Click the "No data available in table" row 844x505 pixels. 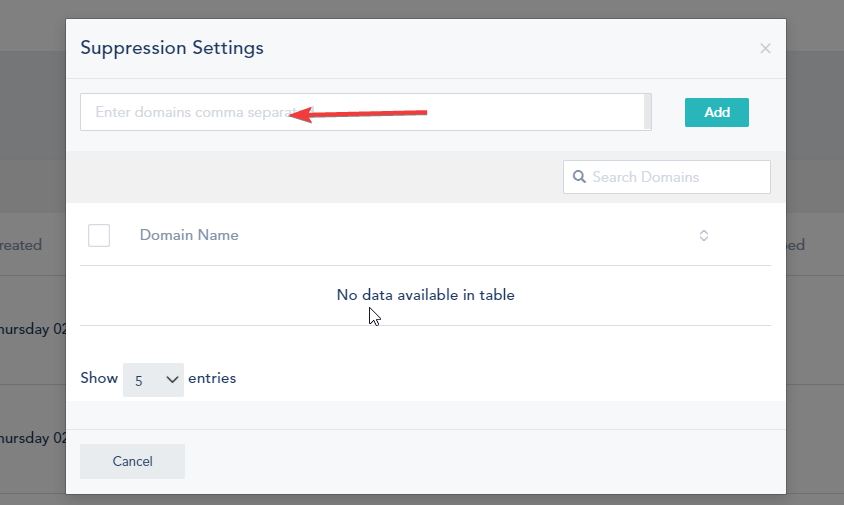point(425,295)
